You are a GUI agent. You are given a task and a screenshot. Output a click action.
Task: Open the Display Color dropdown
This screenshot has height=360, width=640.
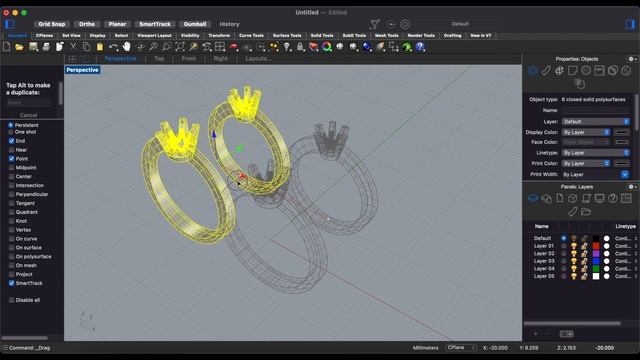point(586,132)
